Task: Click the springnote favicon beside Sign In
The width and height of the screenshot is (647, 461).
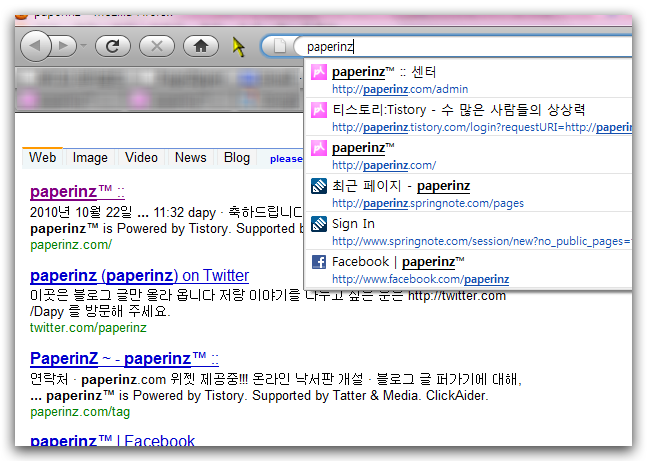Action: tap(319, 224)
